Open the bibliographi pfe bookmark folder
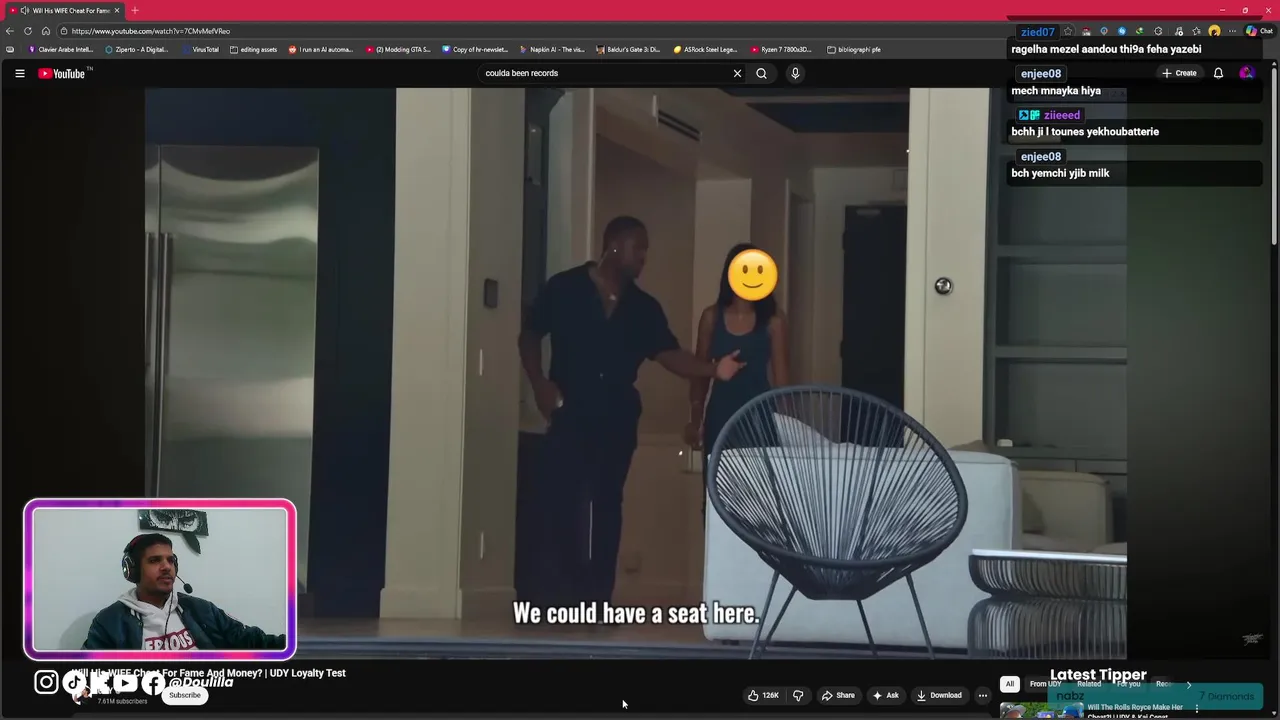Screen dimensions: 1280x720 tap(854, 49)
